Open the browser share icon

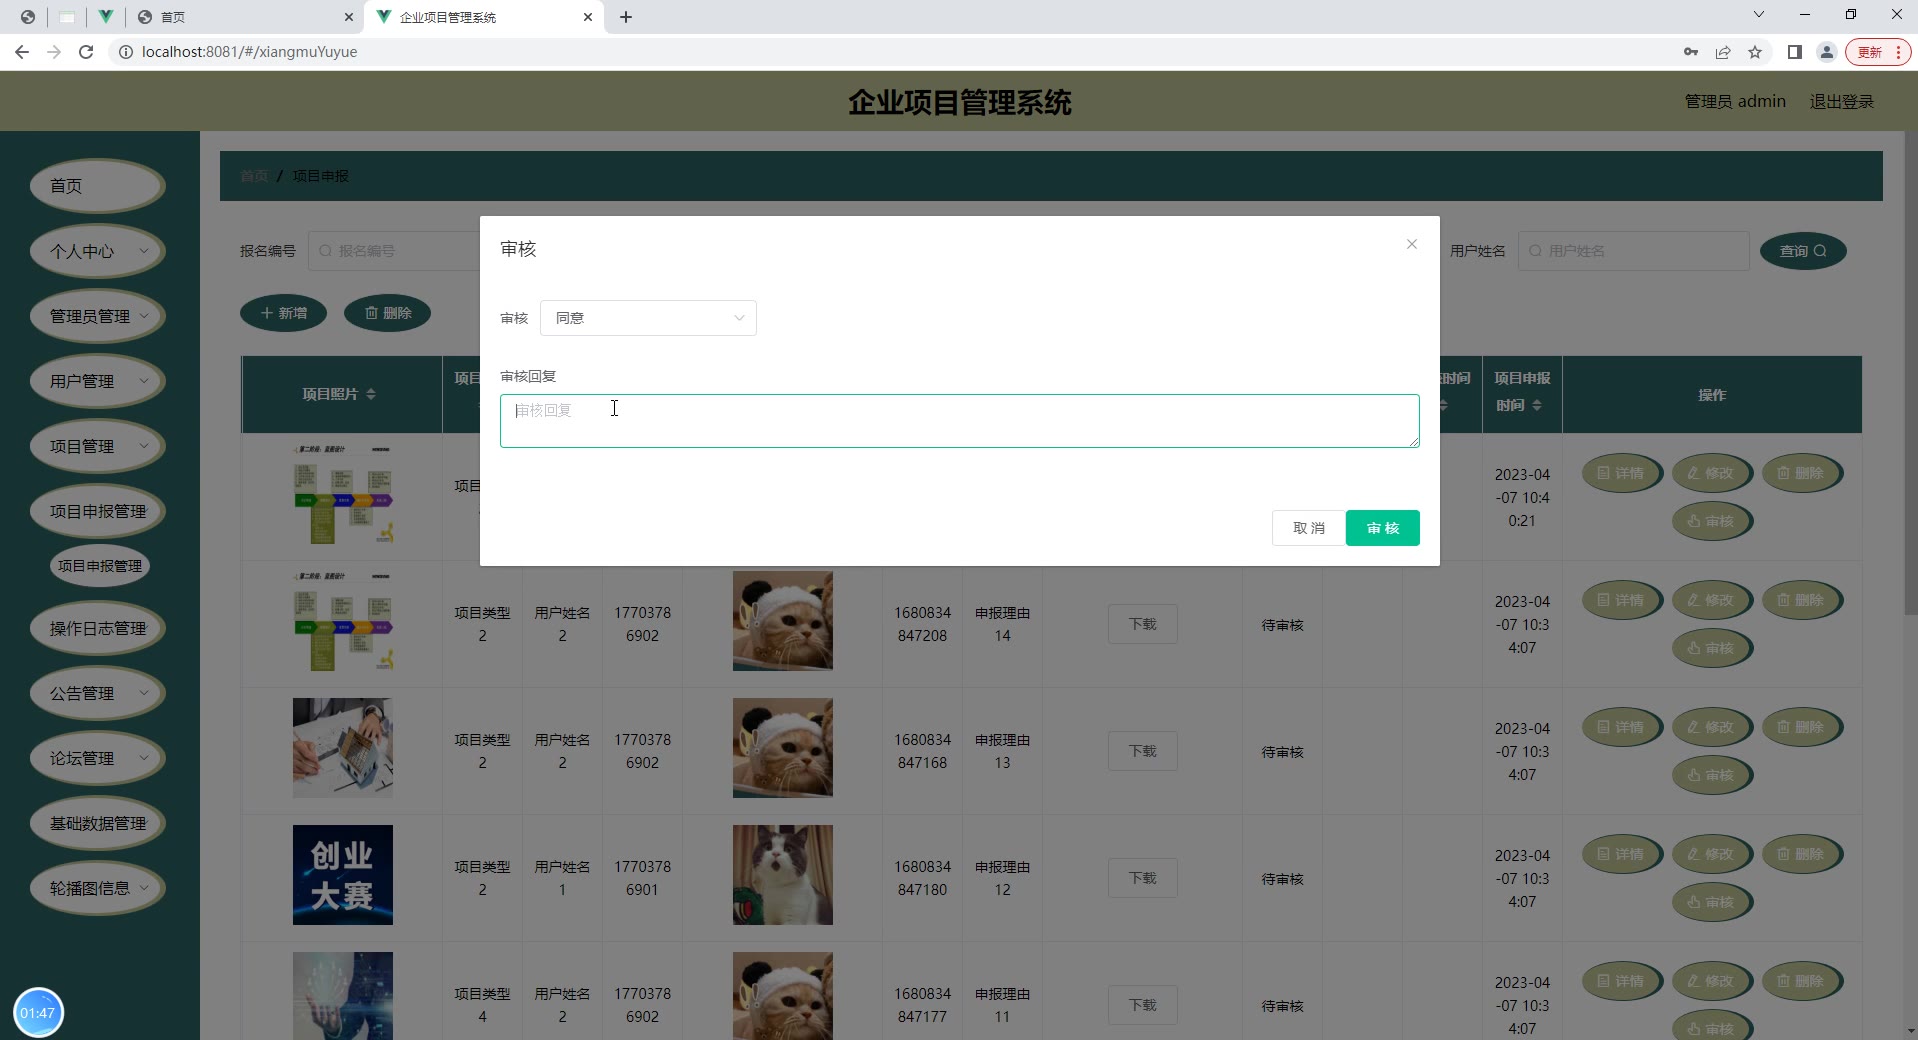coord(1723,52)
